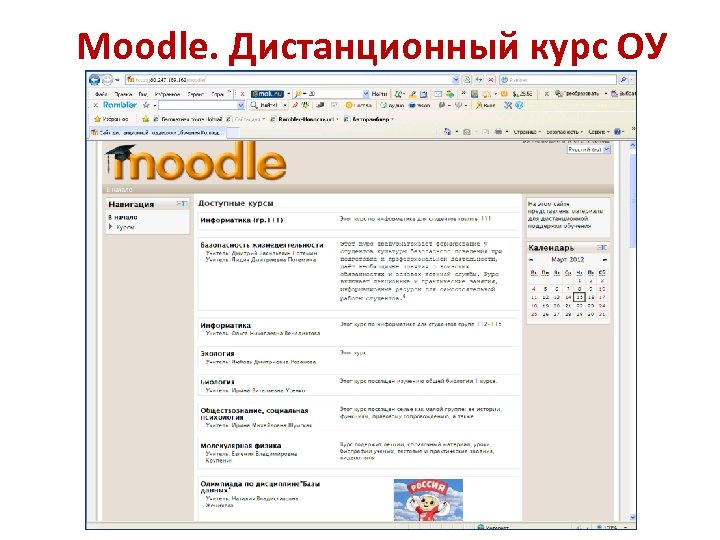Click the Rambler toolbar search field
Image resolution: width=720 pixels, height=540 pixels.
198,106
